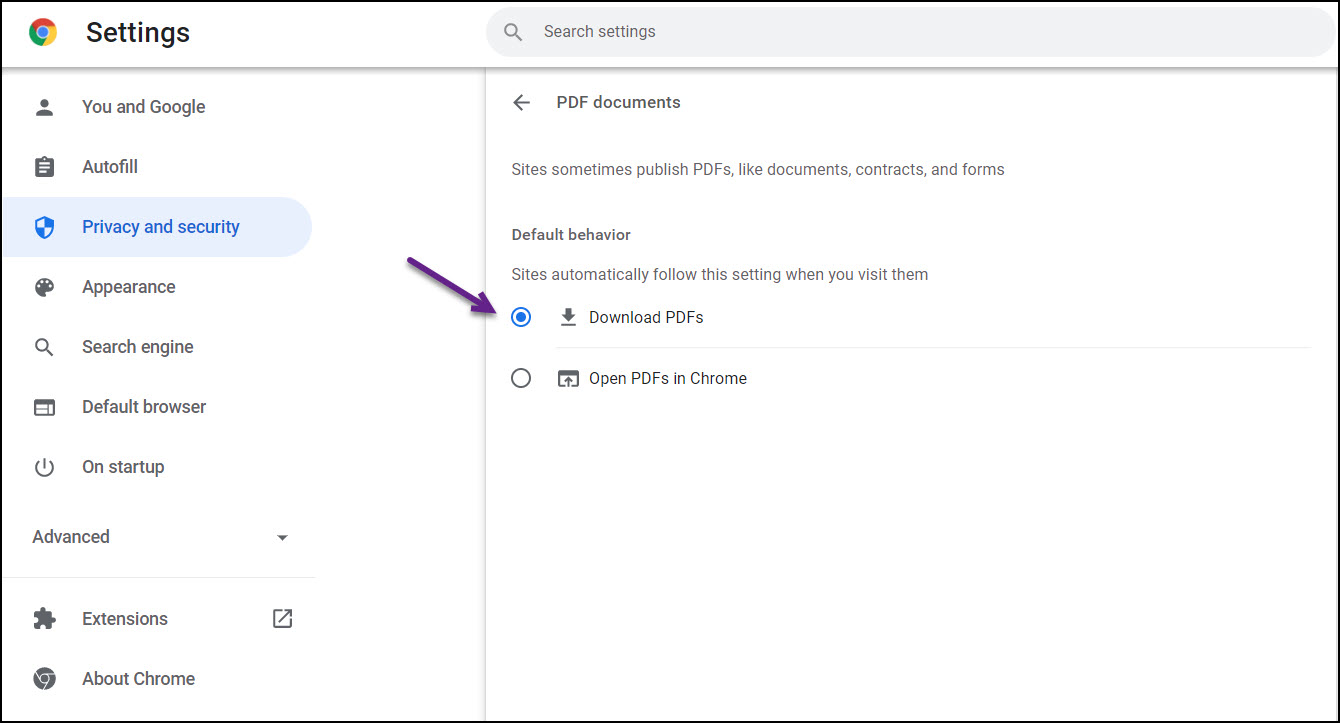Focus the Search settings field
Image resolution: width=1340 pixels, height=723 pixels.
tap(910, 32)
